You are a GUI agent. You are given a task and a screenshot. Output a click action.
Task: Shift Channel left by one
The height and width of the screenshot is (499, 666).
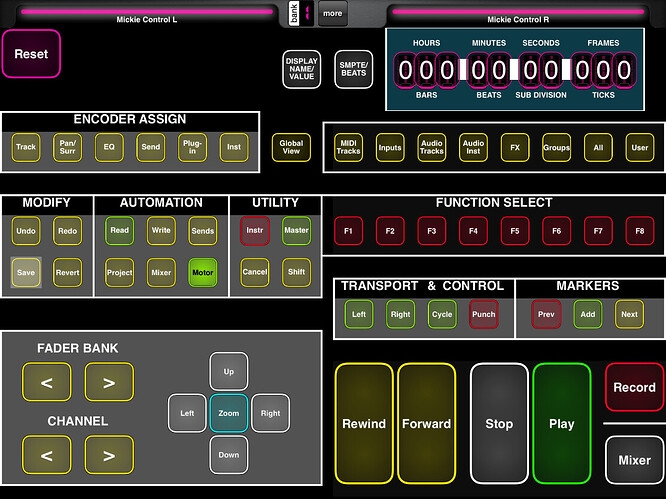[x=47, y=455]
